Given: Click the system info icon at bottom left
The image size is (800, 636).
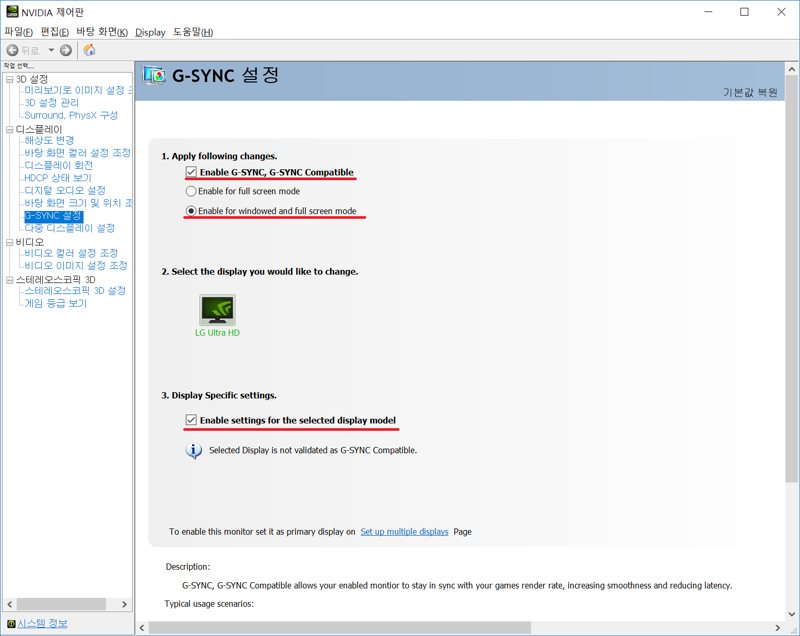Looking at the screenshot, I should (11, 624).
